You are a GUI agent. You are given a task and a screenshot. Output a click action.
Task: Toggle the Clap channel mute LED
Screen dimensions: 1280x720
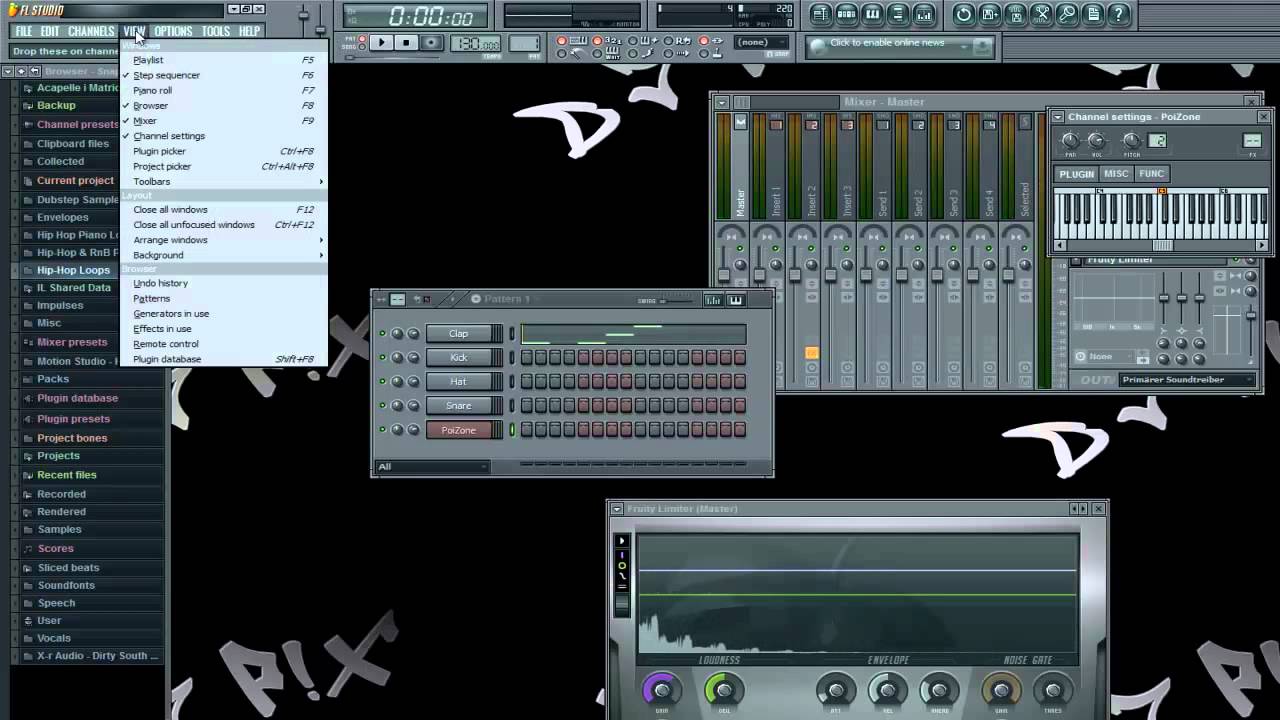point(382,334)
